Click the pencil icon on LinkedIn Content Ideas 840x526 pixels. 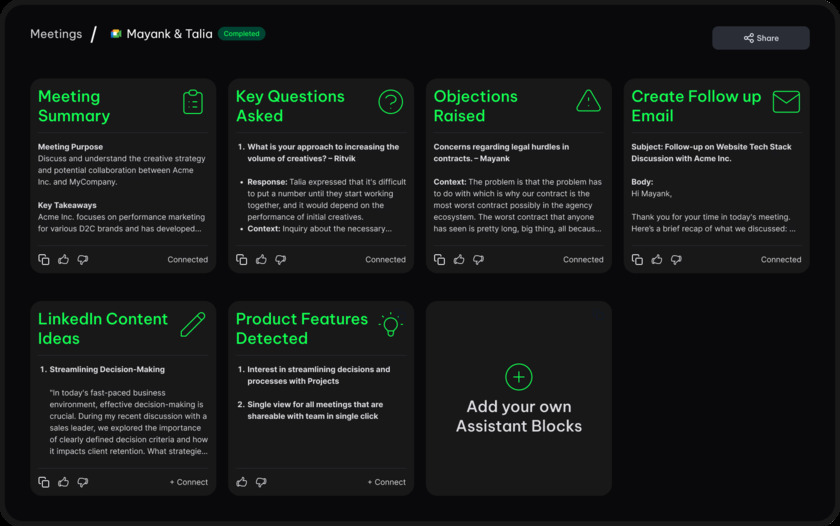tap(193, 324)
